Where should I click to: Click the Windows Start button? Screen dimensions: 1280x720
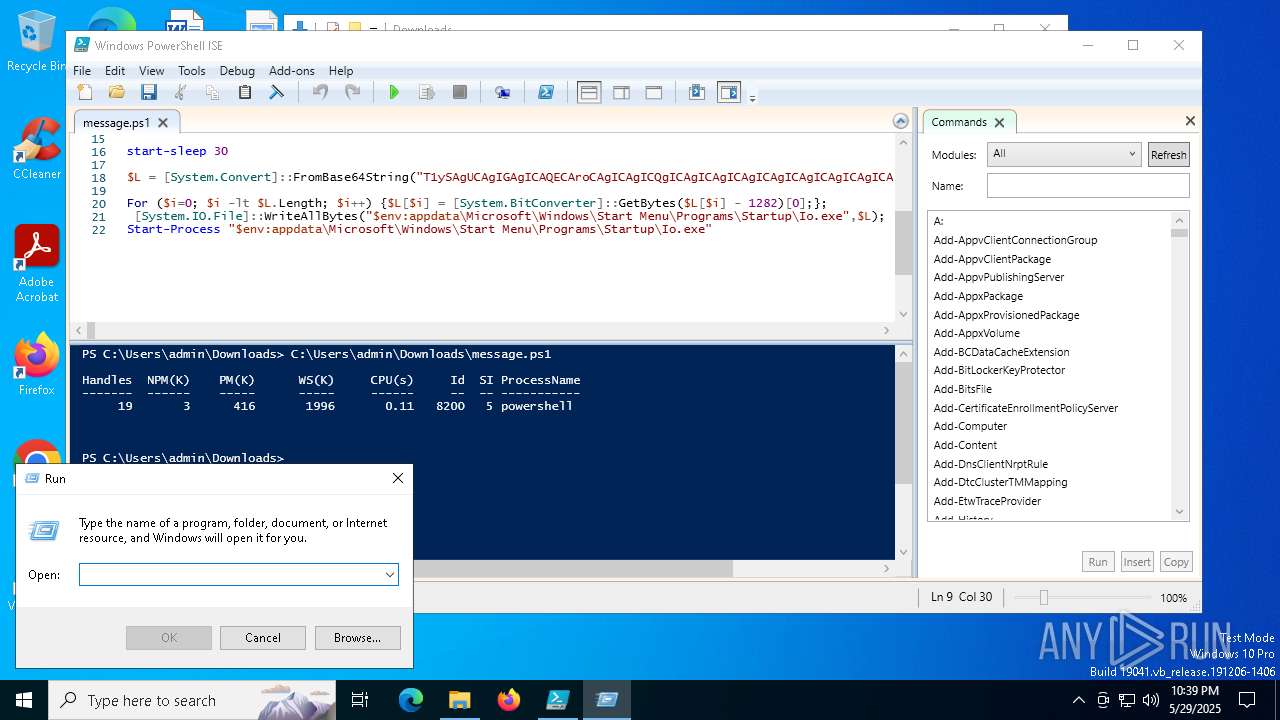[x=24, y=700]
